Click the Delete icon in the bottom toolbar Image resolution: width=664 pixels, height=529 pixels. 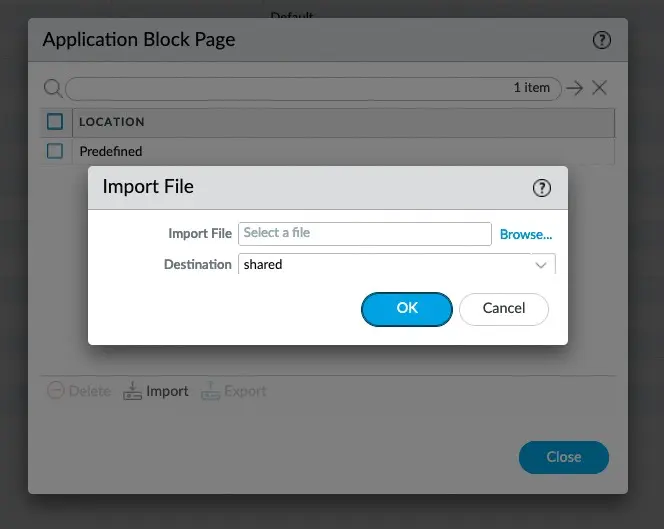coord(57,391)
